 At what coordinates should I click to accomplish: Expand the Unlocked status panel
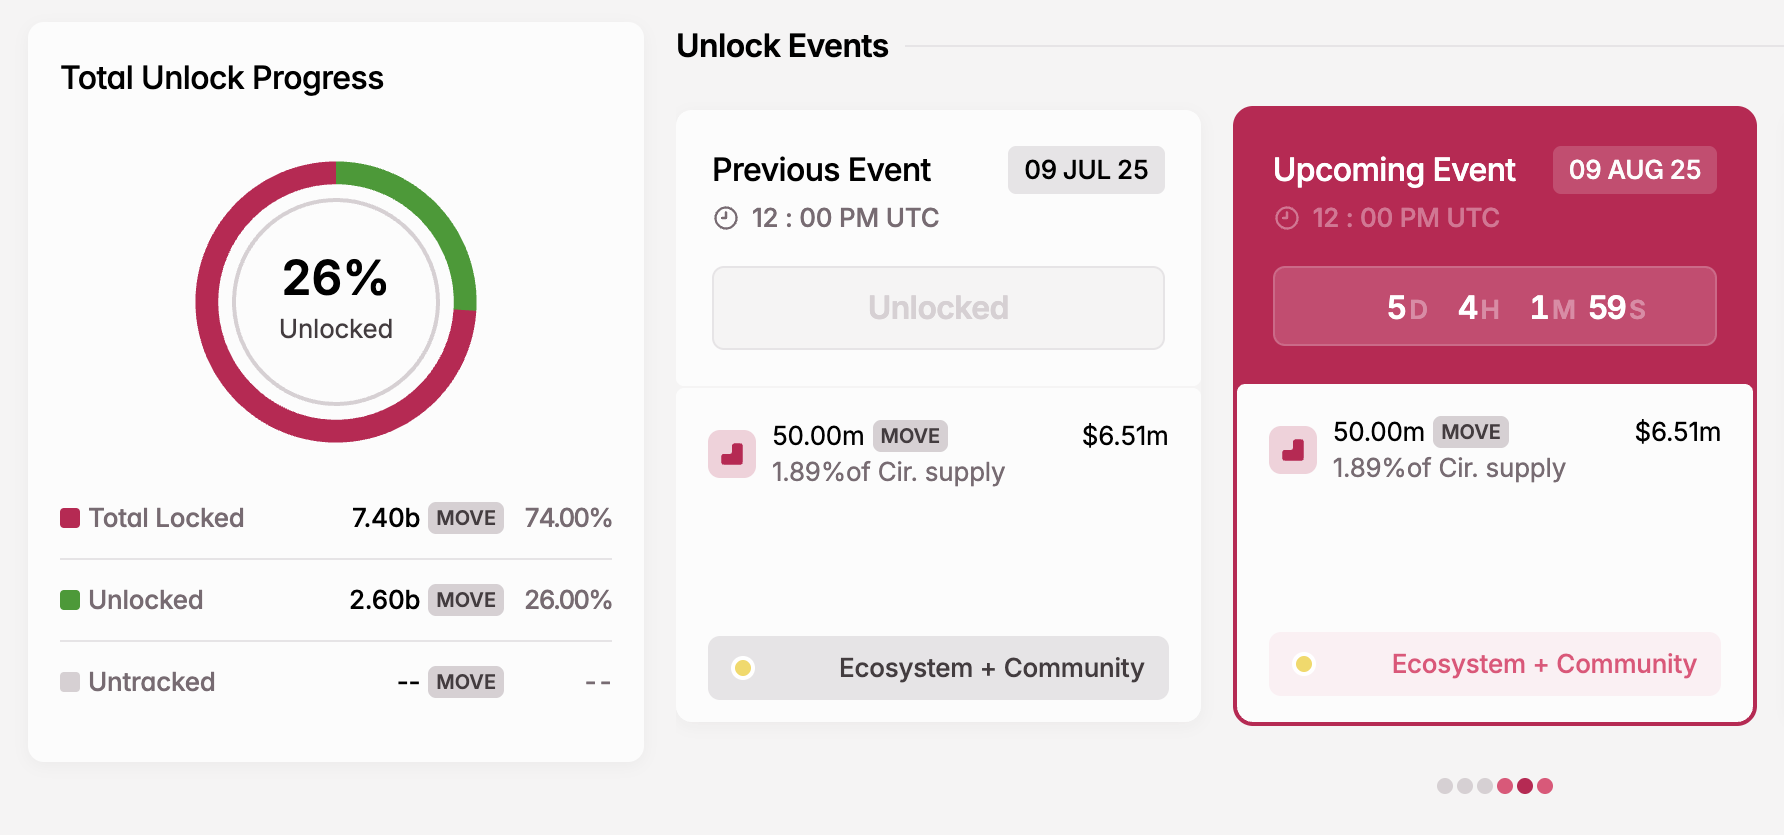[x=937, y=308]
